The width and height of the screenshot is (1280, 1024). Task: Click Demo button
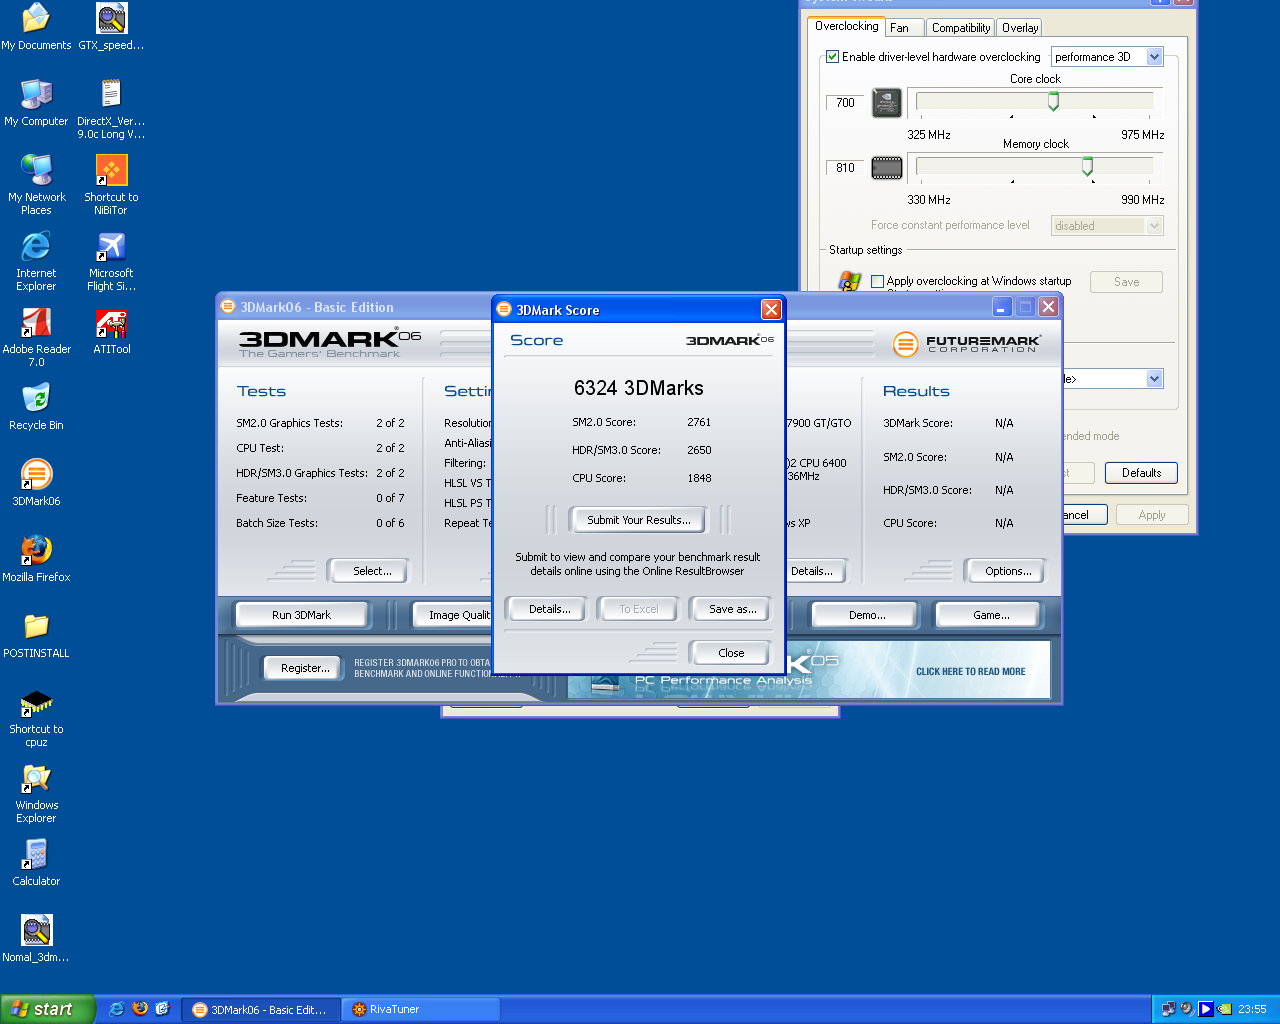tap(867, 615)
